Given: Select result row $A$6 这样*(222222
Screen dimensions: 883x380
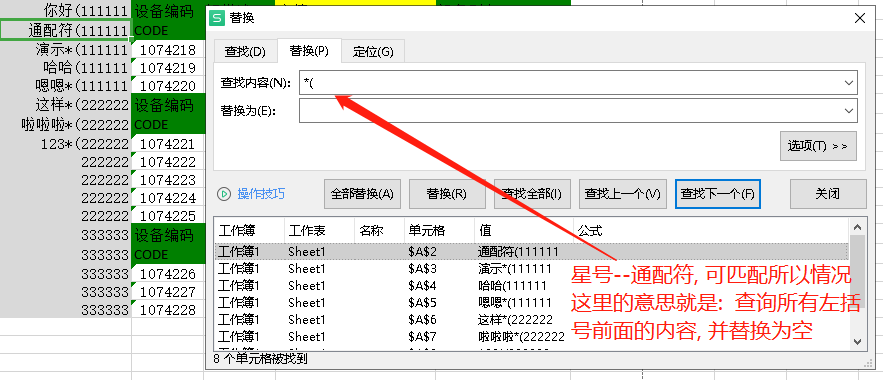Looking at the screenshot, I should (531, 319).
